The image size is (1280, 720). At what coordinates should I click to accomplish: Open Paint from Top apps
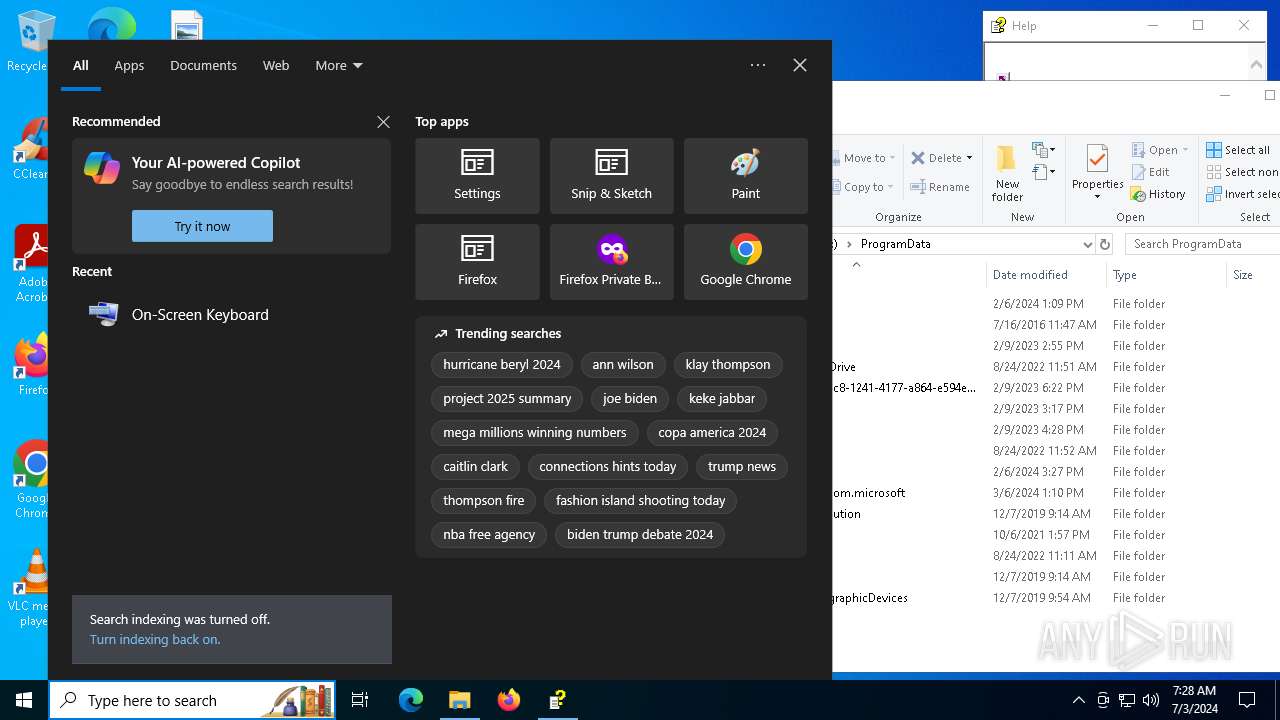[745, 176]
